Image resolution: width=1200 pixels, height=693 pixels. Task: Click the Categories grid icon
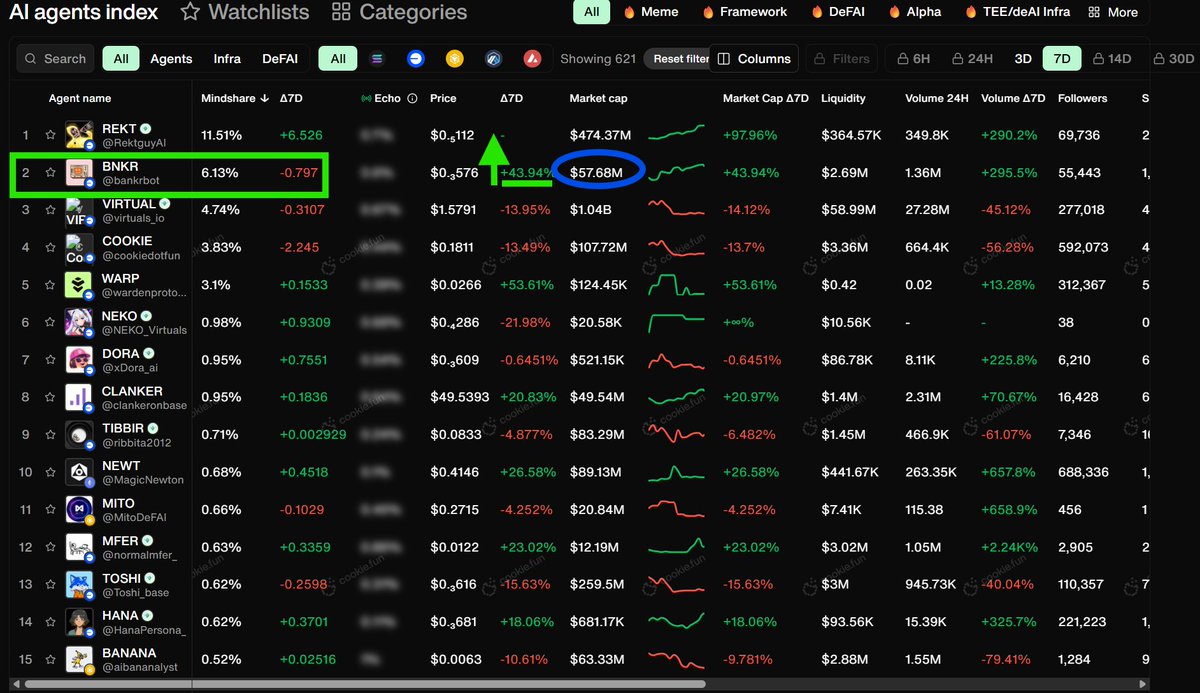coord(341,12)
